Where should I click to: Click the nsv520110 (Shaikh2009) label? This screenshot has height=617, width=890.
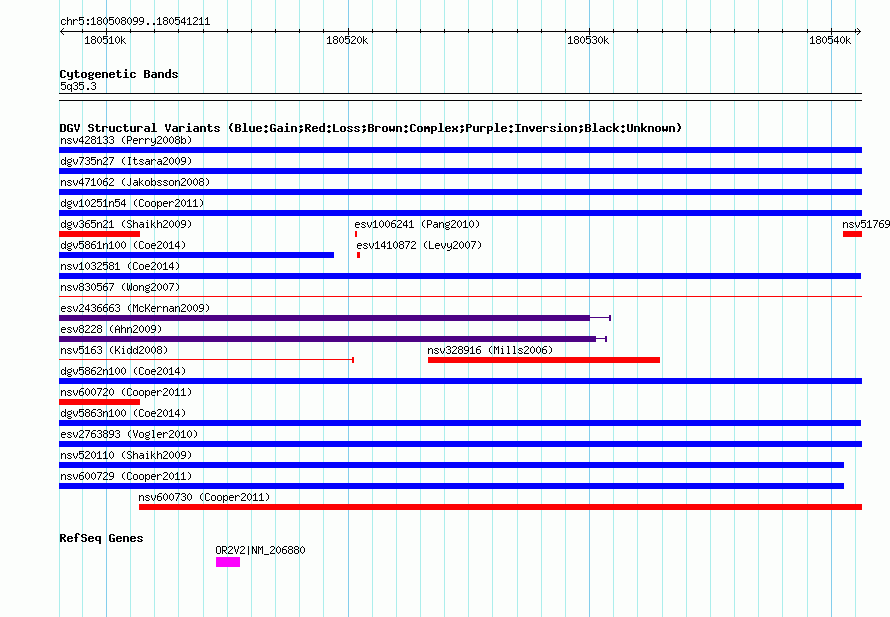pyautogui.click(x=126, y=455)
